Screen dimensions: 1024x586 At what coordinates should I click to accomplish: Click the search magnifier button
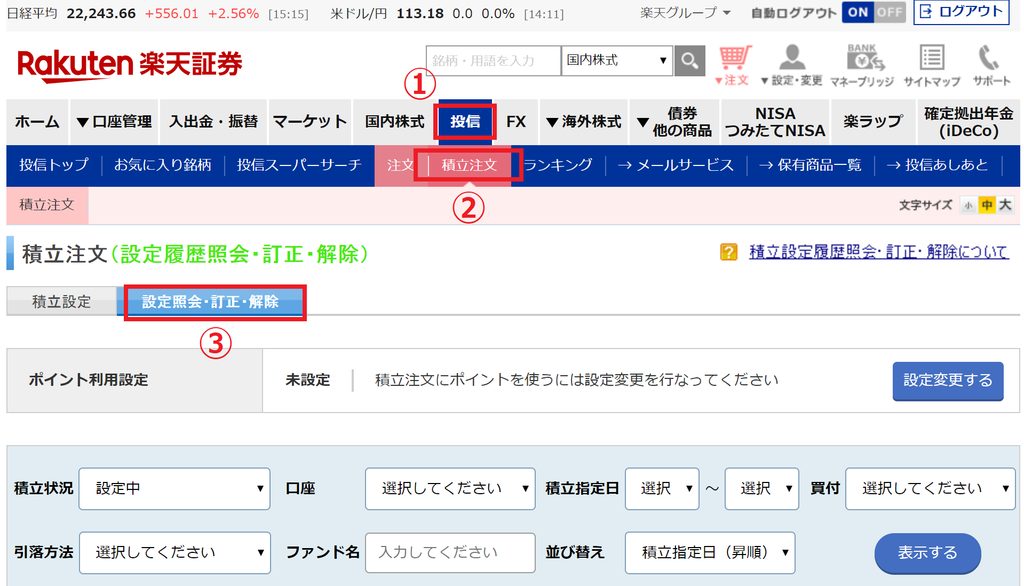(690, 61)
